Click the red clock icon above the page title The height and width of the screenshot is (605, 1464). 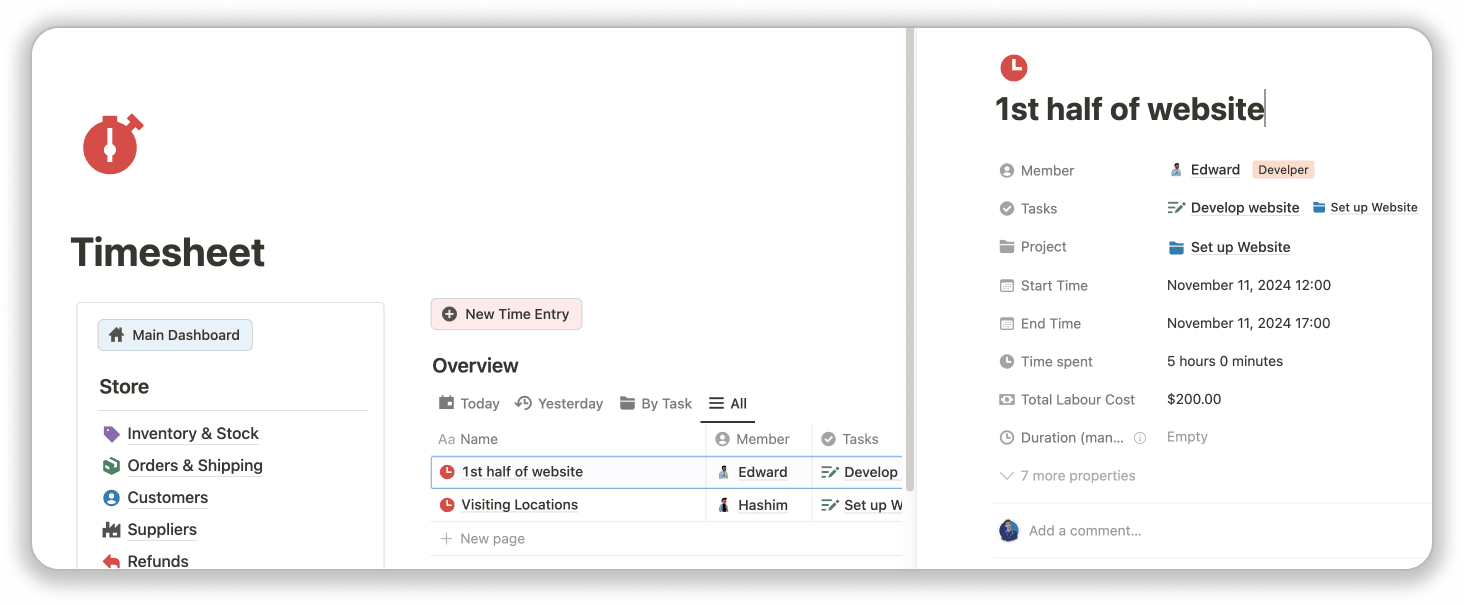[x=1014, y=68]
